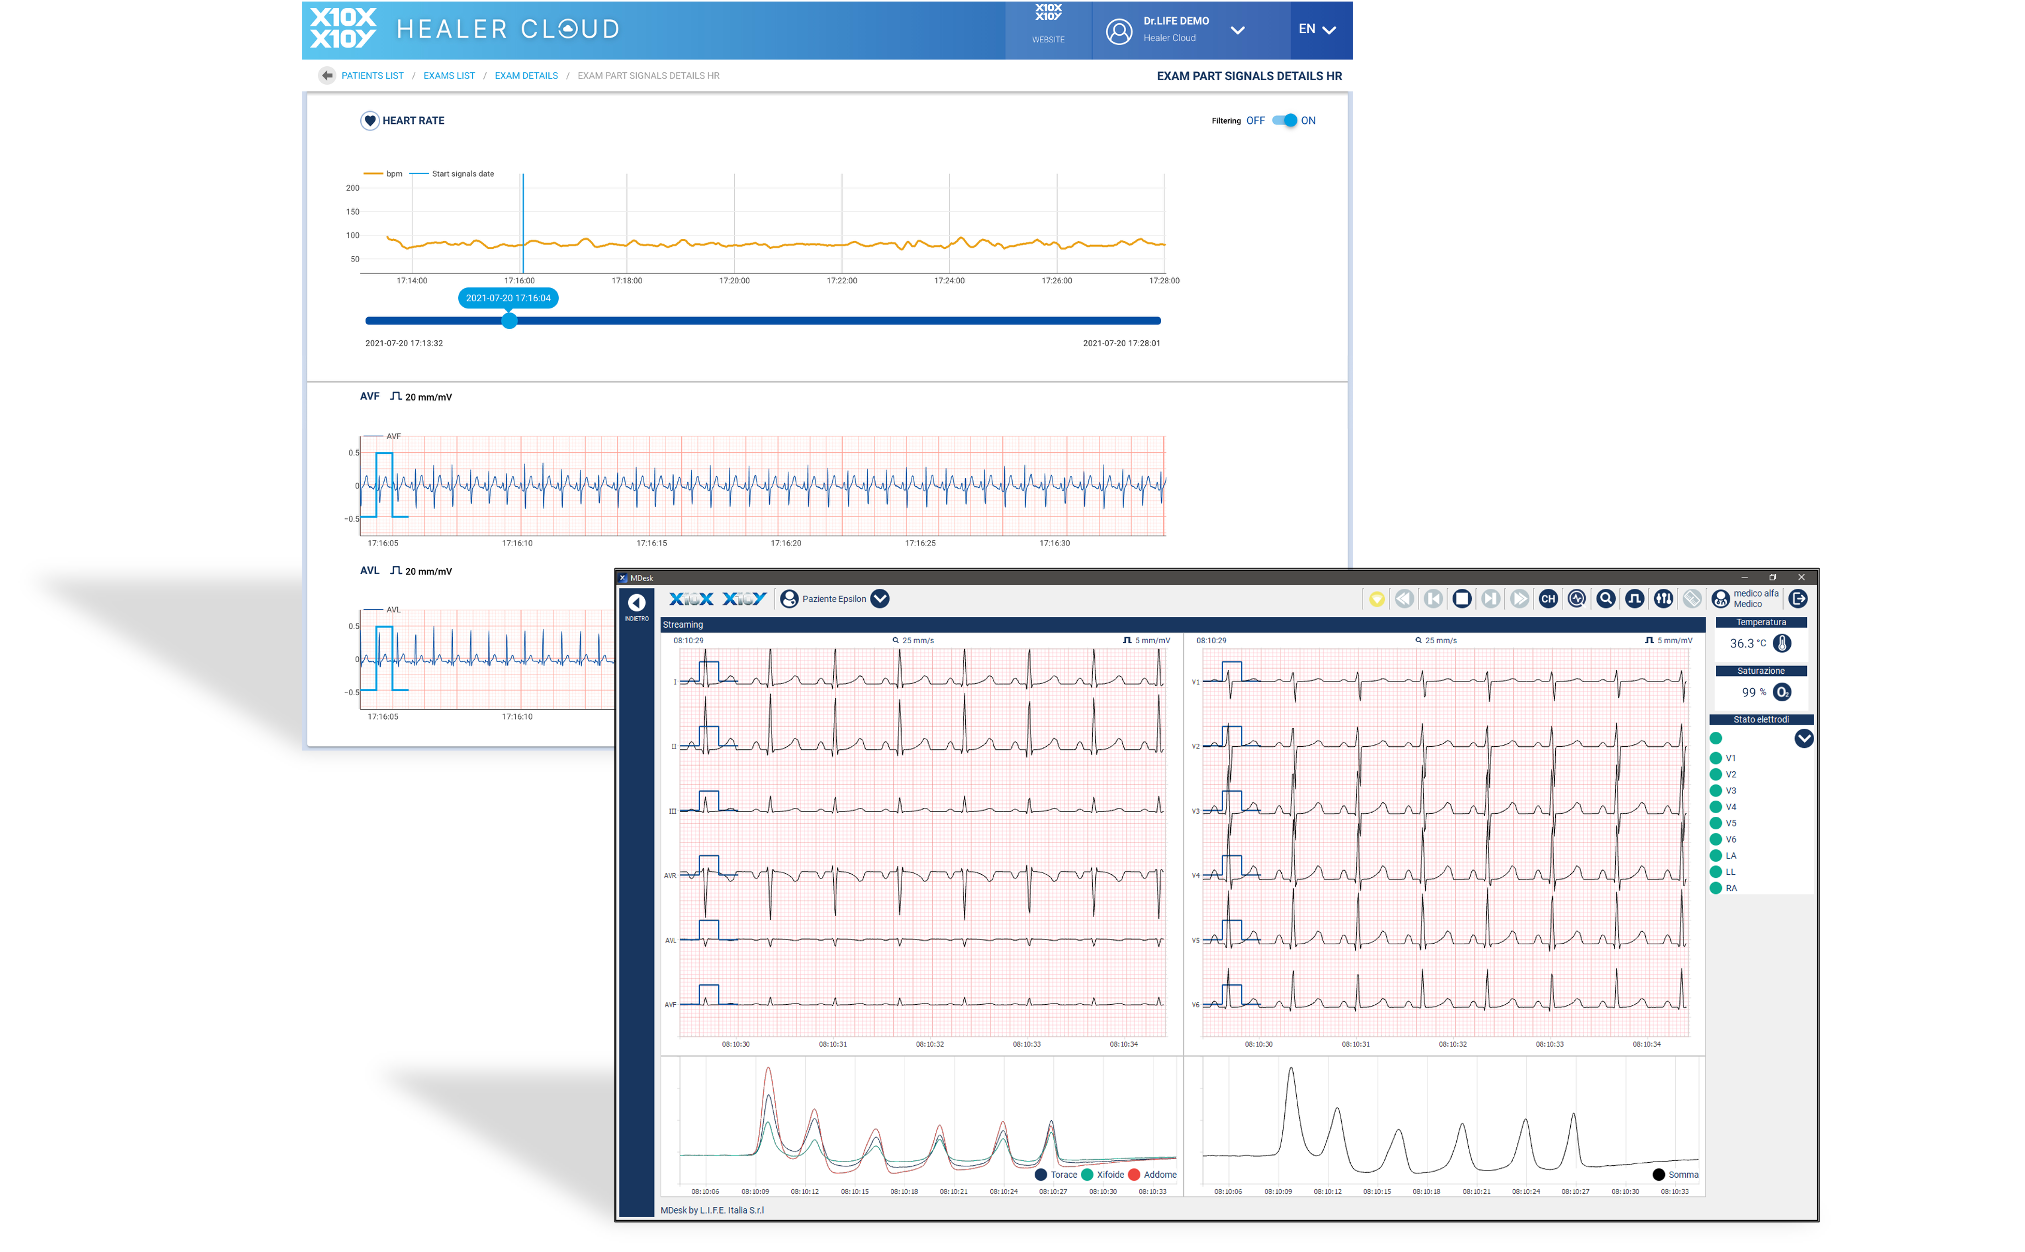Click the ECG waveform analysis icon
The width and height of the screenshot is (2025, 1252).
click(1577, 599)
